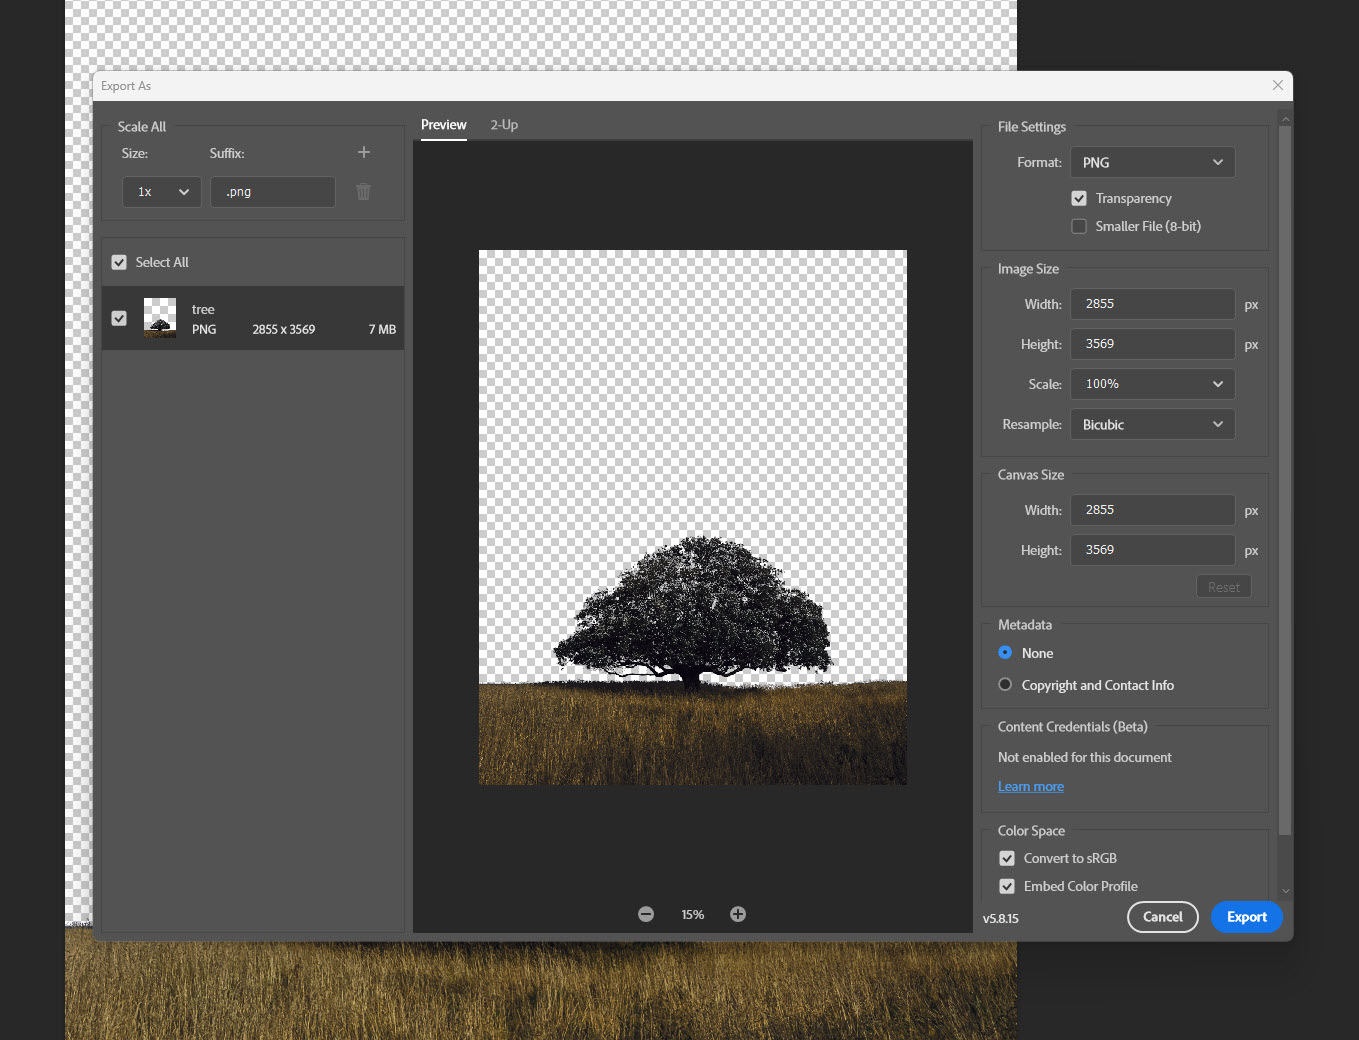Viewport: 1359px width, 1040px height.
Task: Uncheck Convert to sRGB
Action: tap(1006, 858)
